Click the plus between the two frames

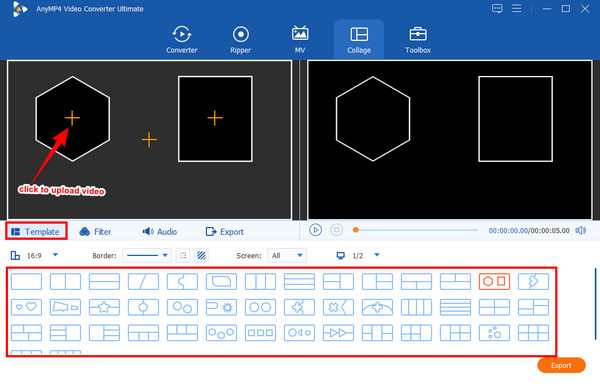click(x=149, y=140)
